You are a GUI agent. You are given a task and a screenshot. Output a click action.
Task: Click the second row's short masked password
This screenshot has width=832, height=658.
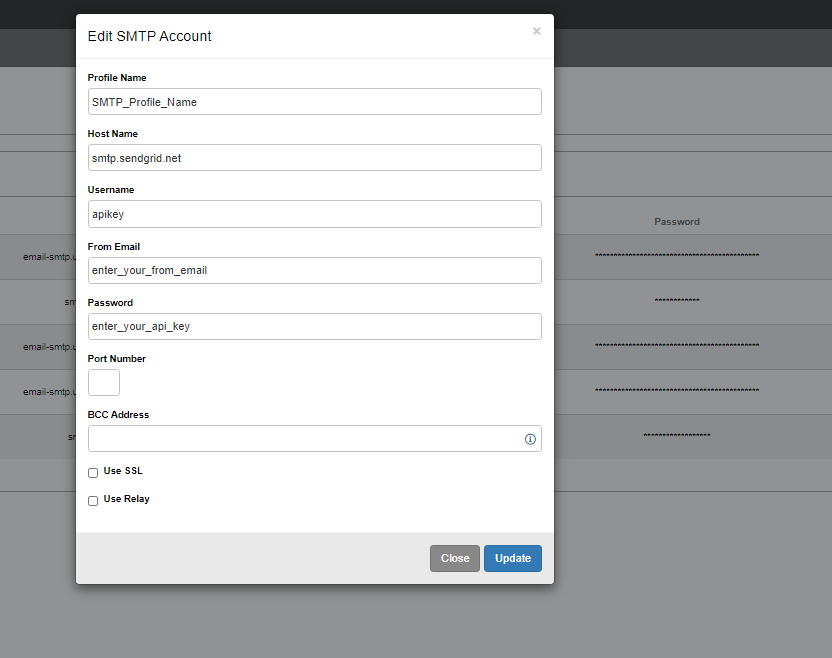(x=677, y=301)
